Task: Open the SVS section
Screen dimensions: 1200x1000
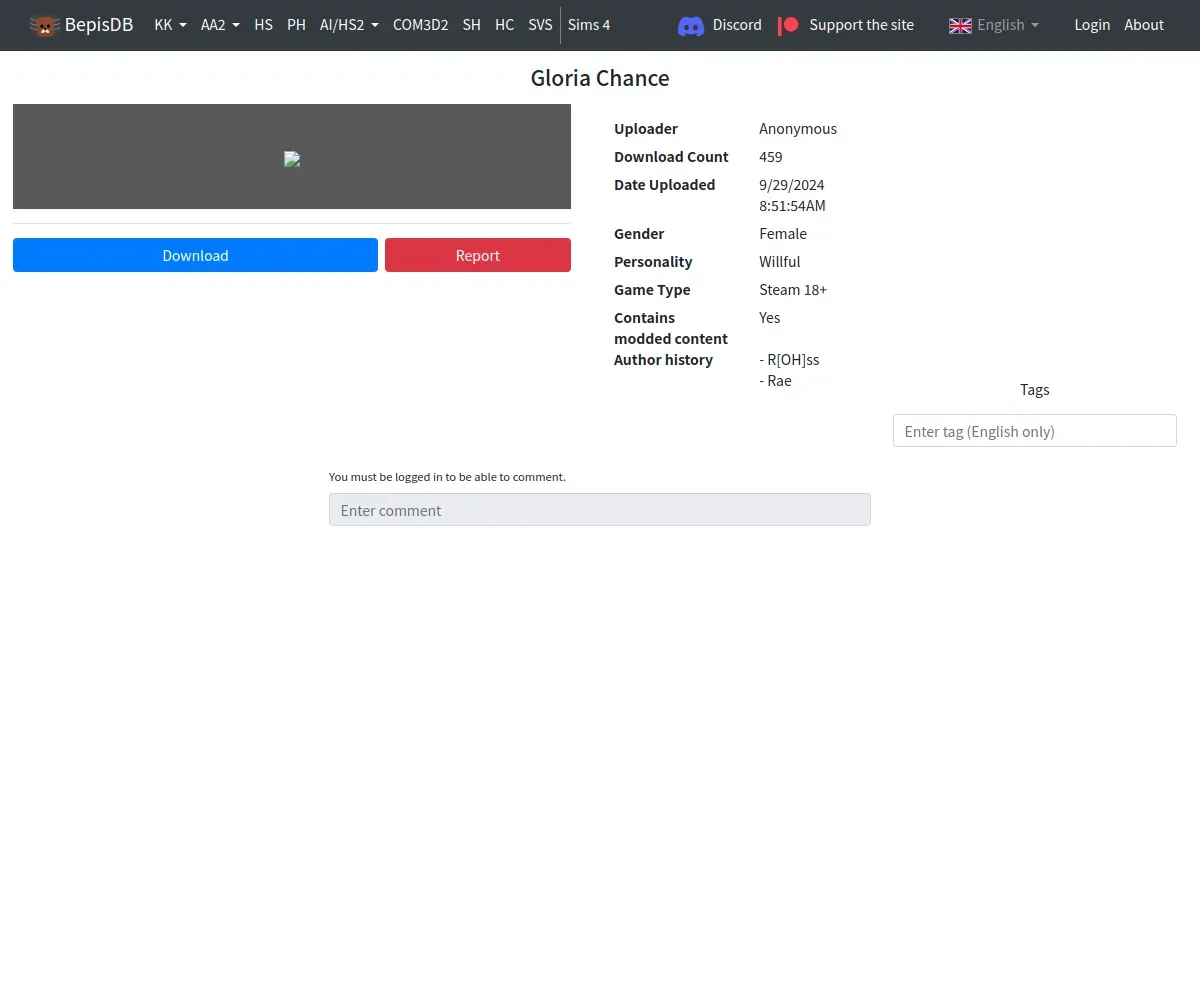Action: click(540, 25)
